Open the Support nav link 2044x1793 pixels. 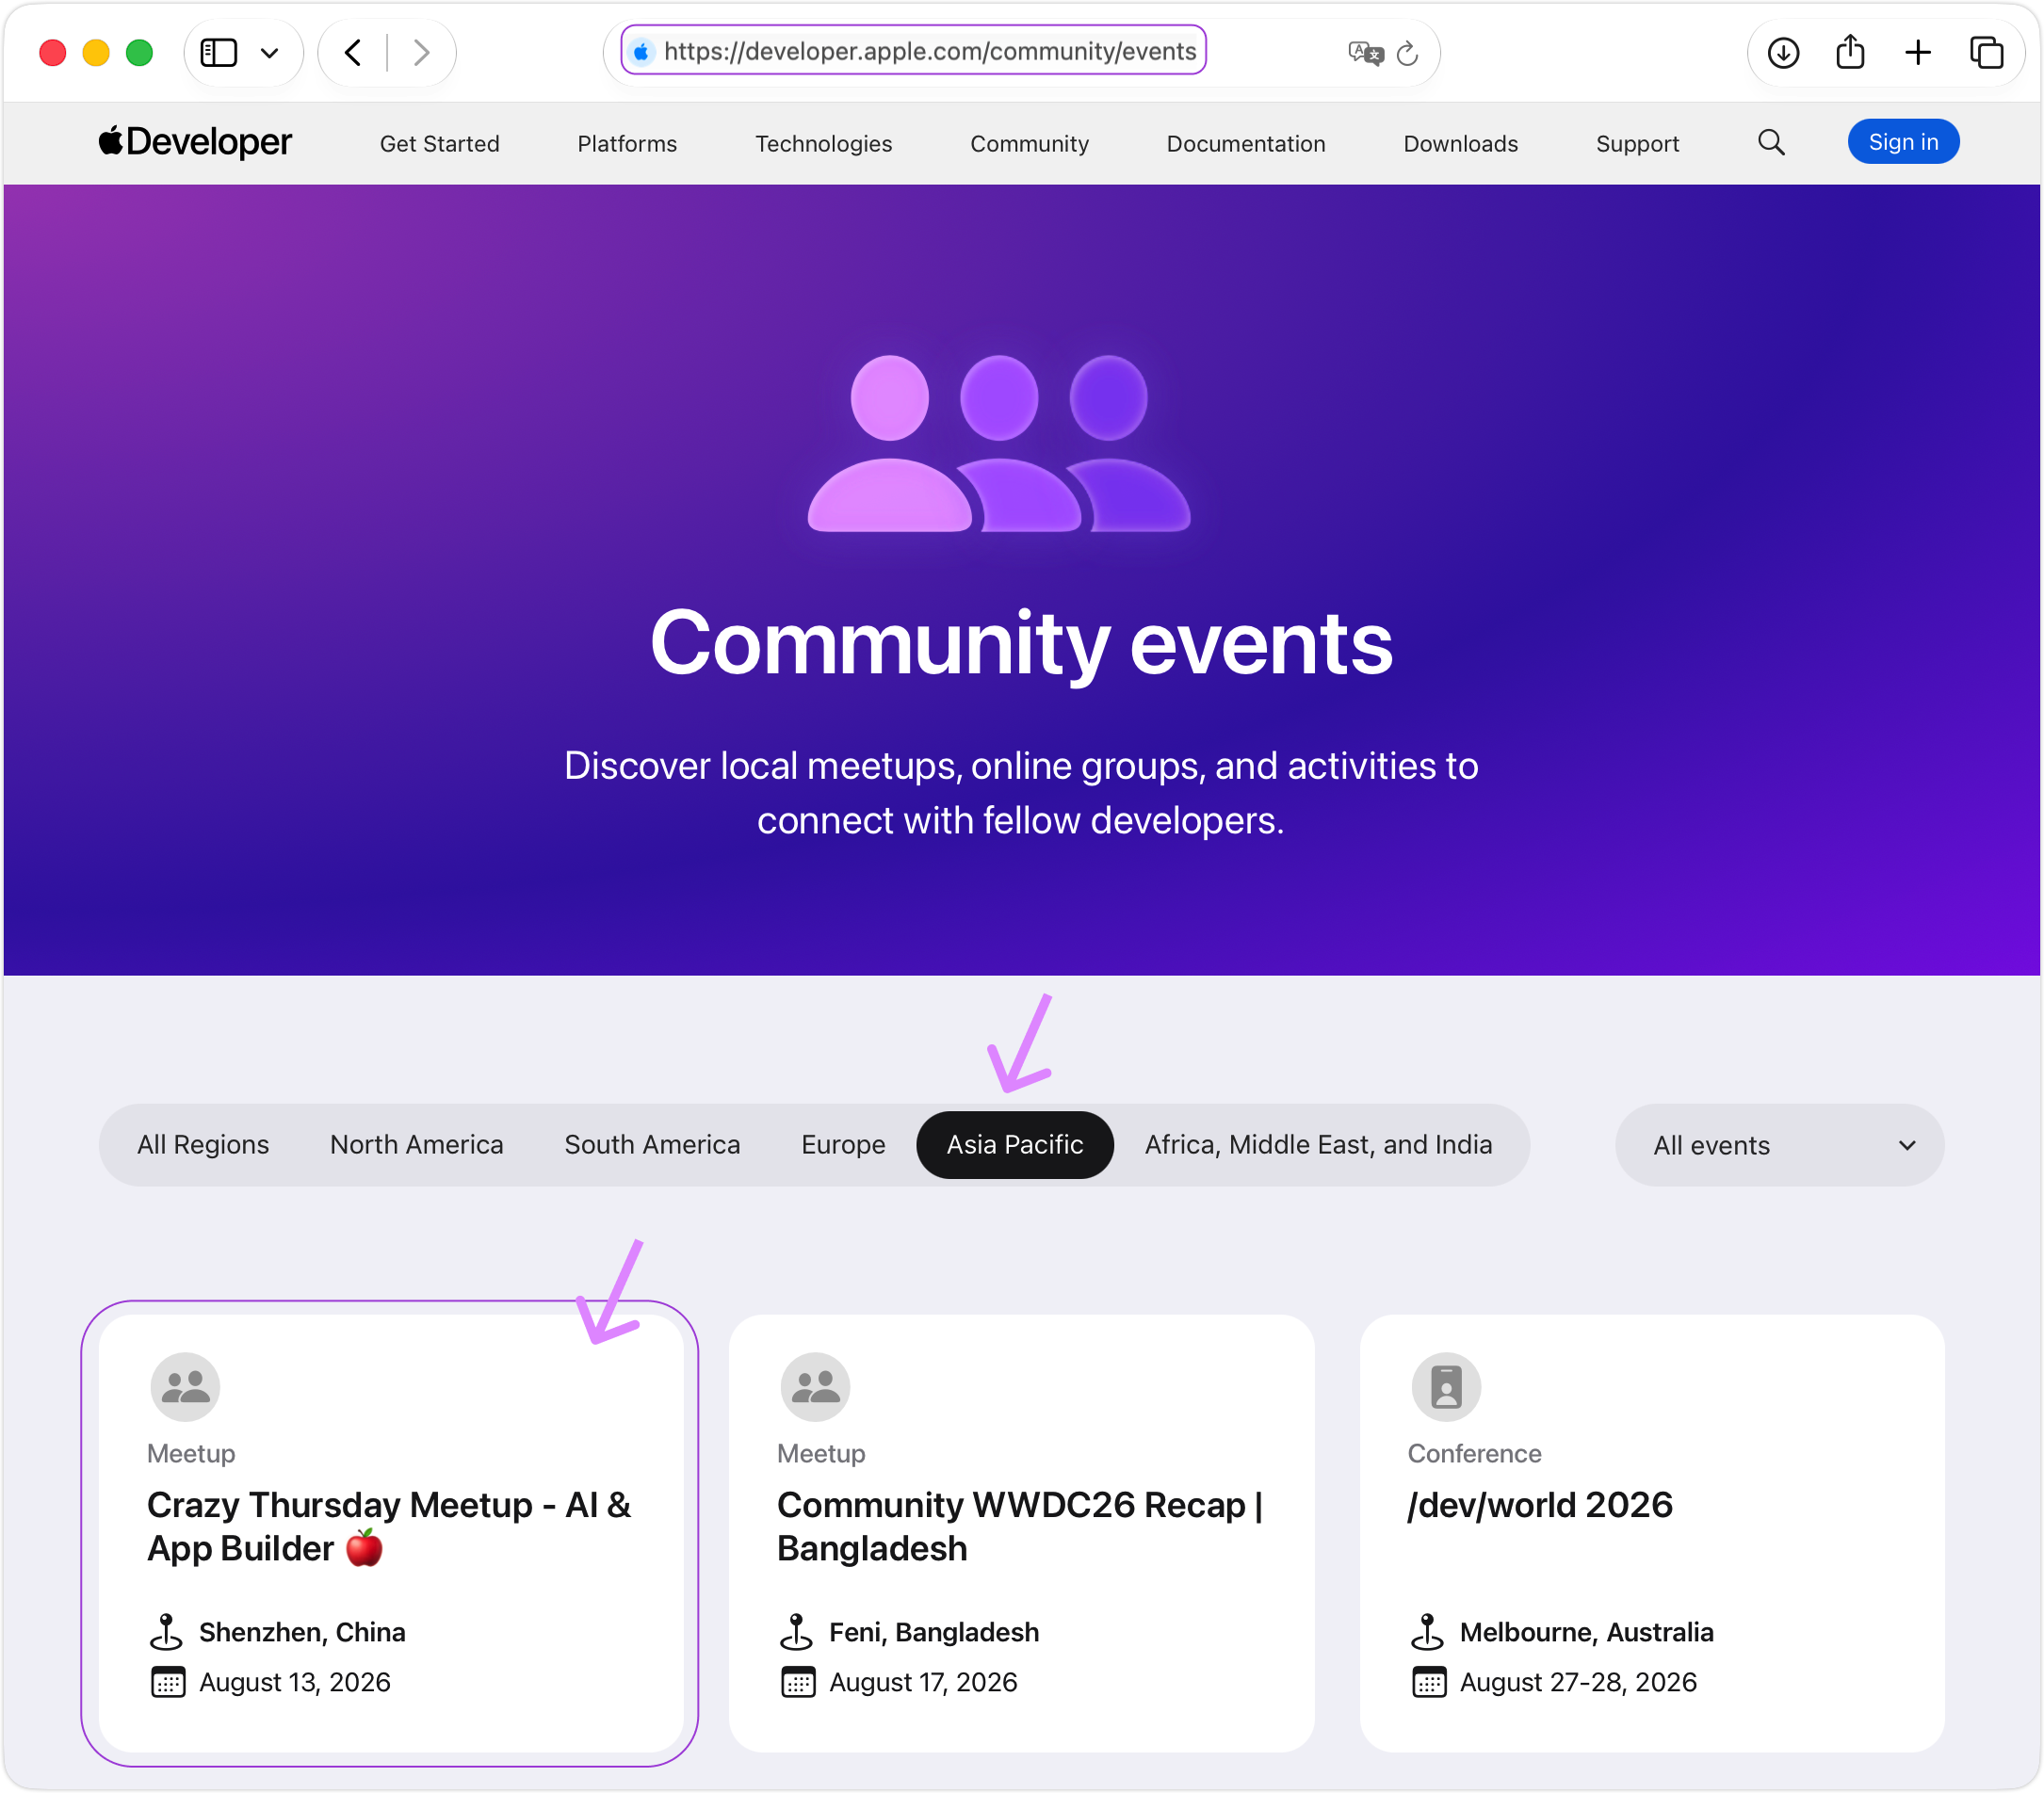click(x=1637, y=143)
